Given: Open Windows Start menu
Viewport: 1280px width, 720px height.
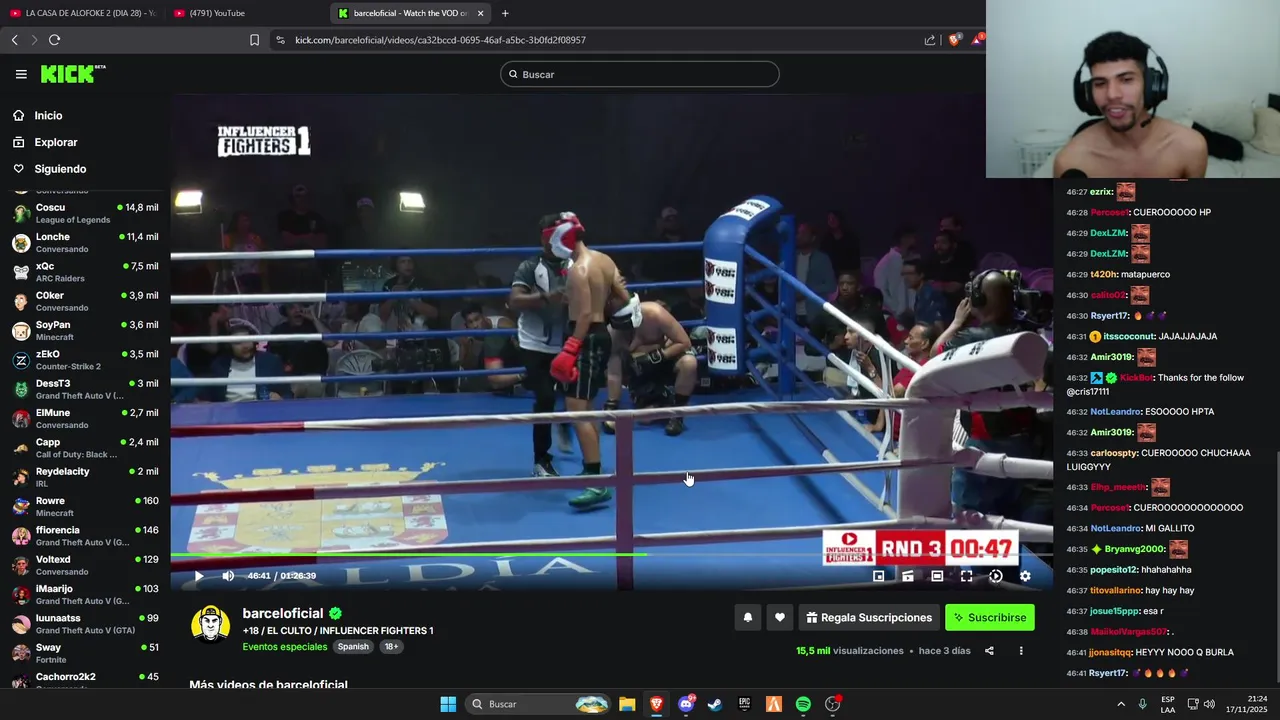Looking at the screenshot, I should tap(448, 704).
